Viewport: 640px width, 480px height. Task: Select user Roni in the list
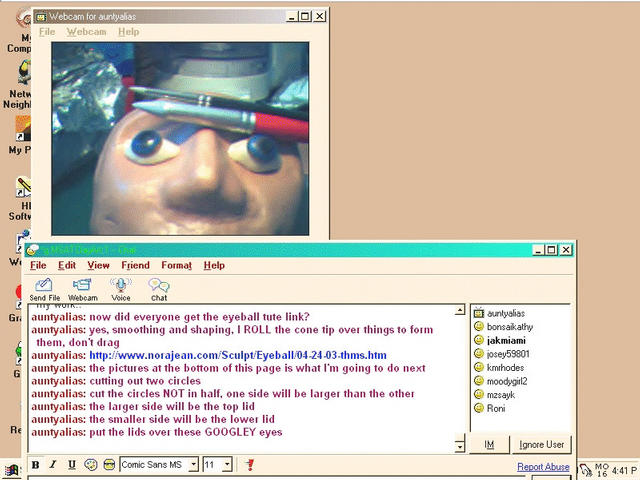(x=496, y=408)
